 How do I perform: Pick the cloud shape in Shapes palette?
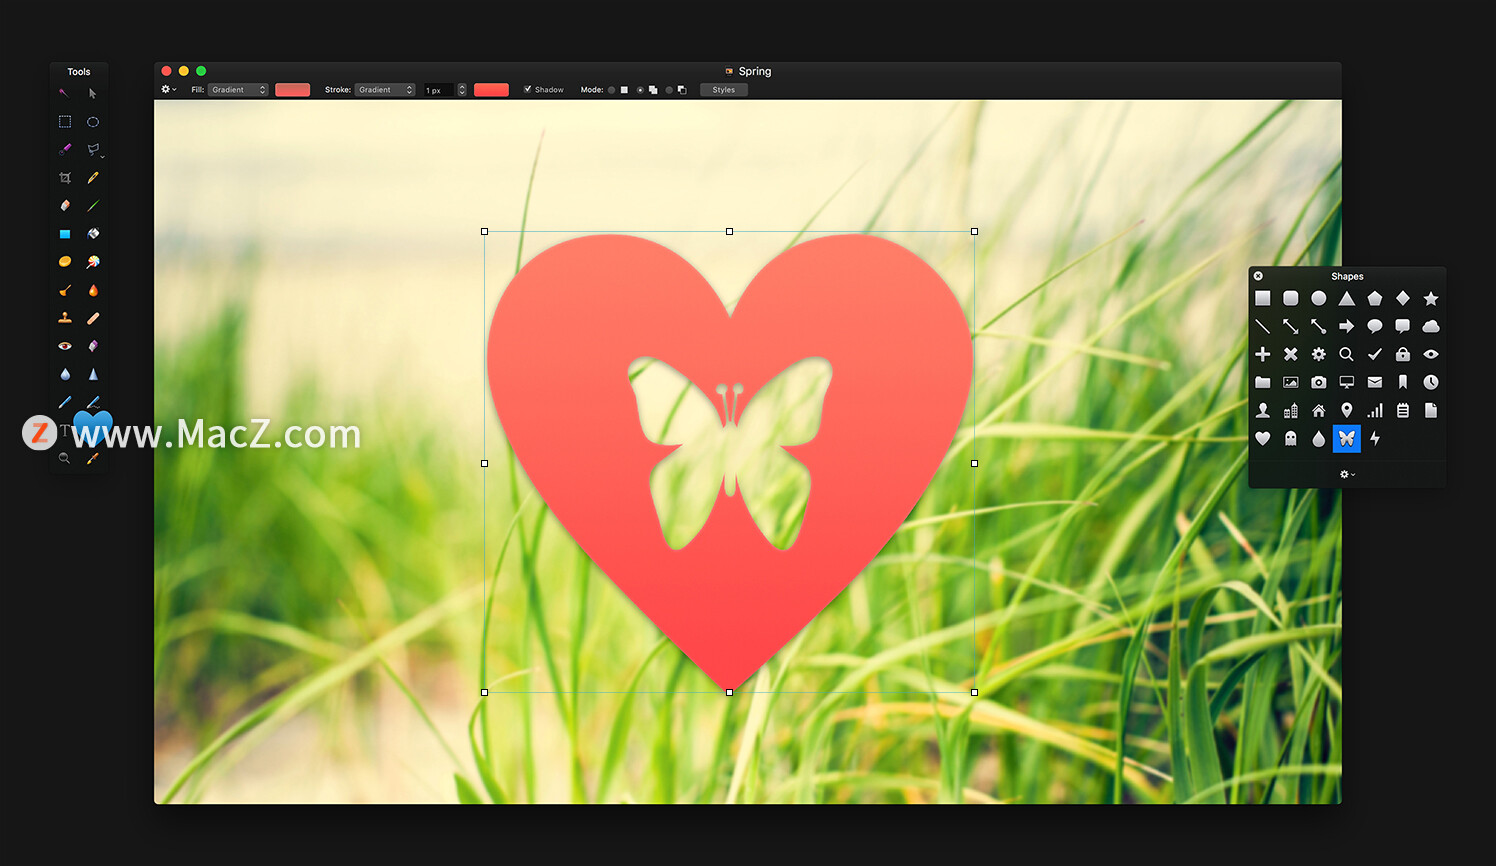1431,326
